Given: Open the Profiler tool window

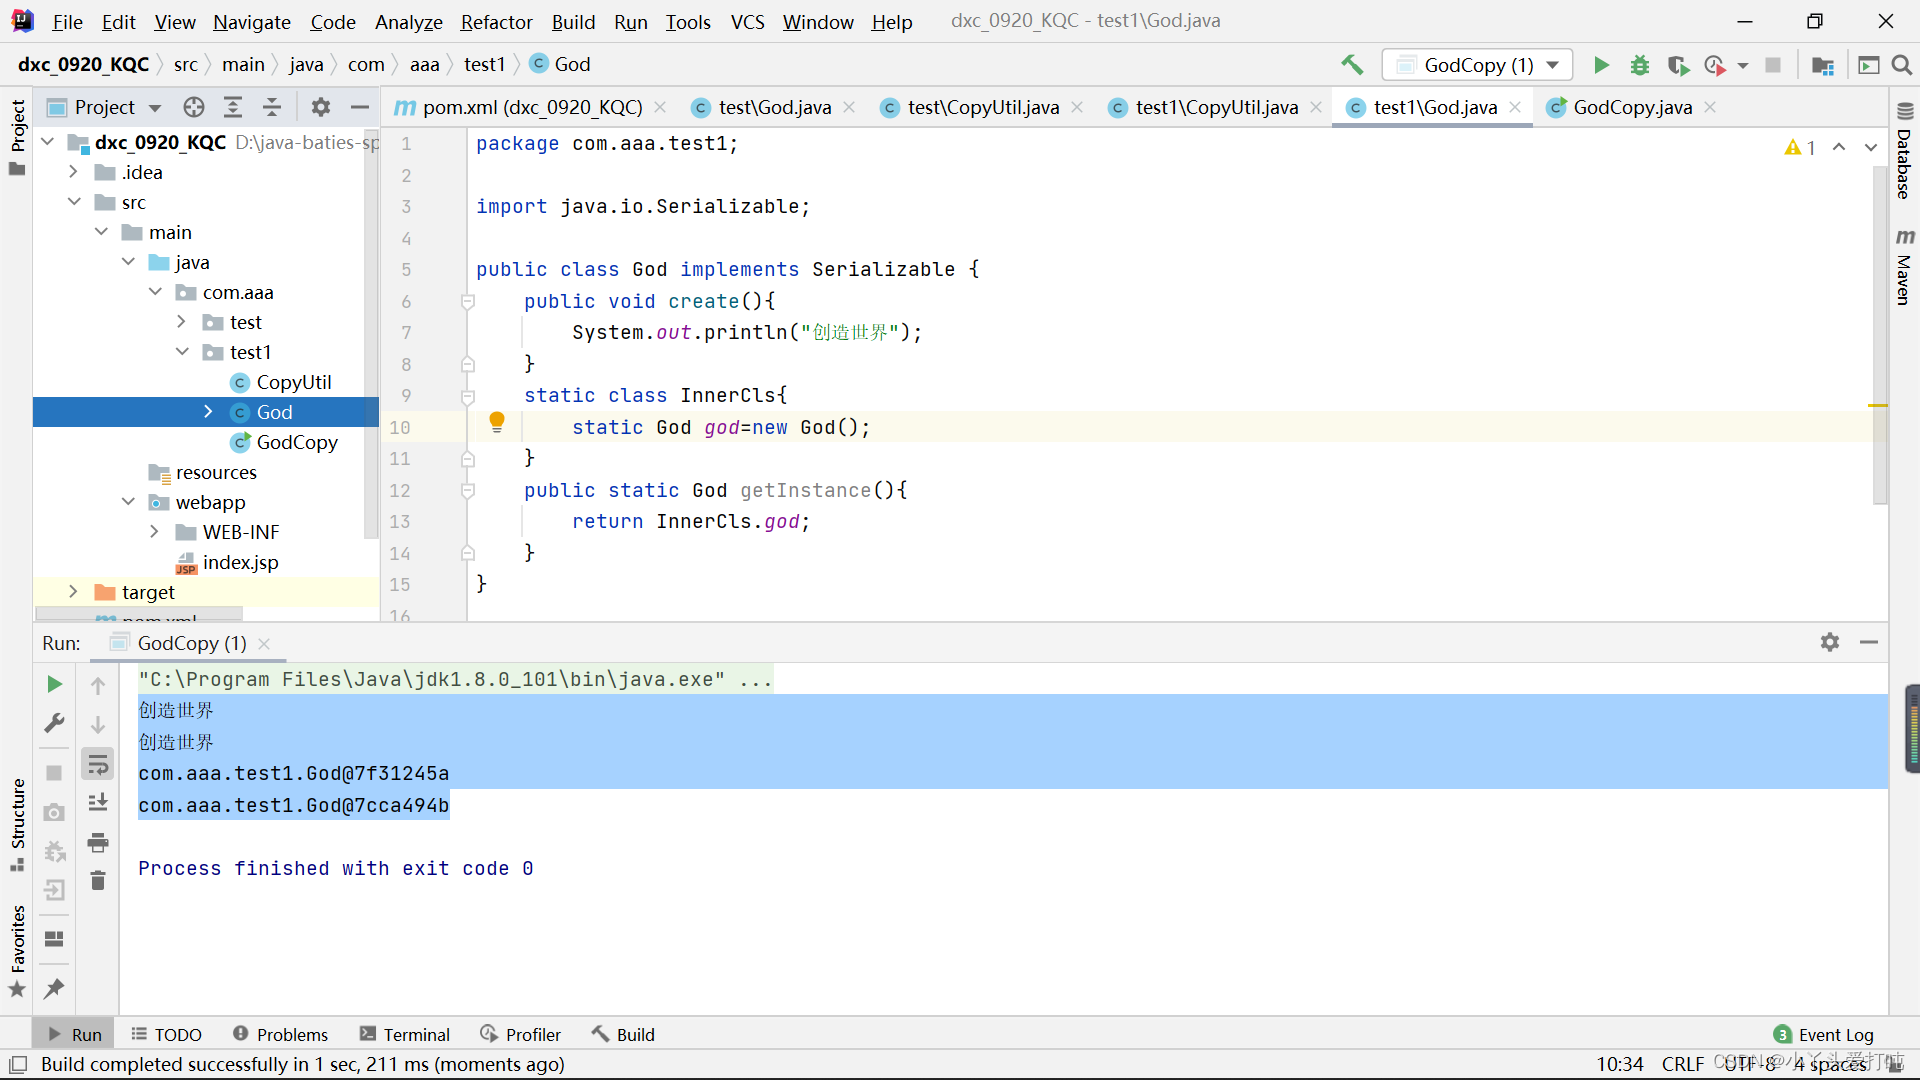Looking at the screenshot, I should [x=520, y=1034].
